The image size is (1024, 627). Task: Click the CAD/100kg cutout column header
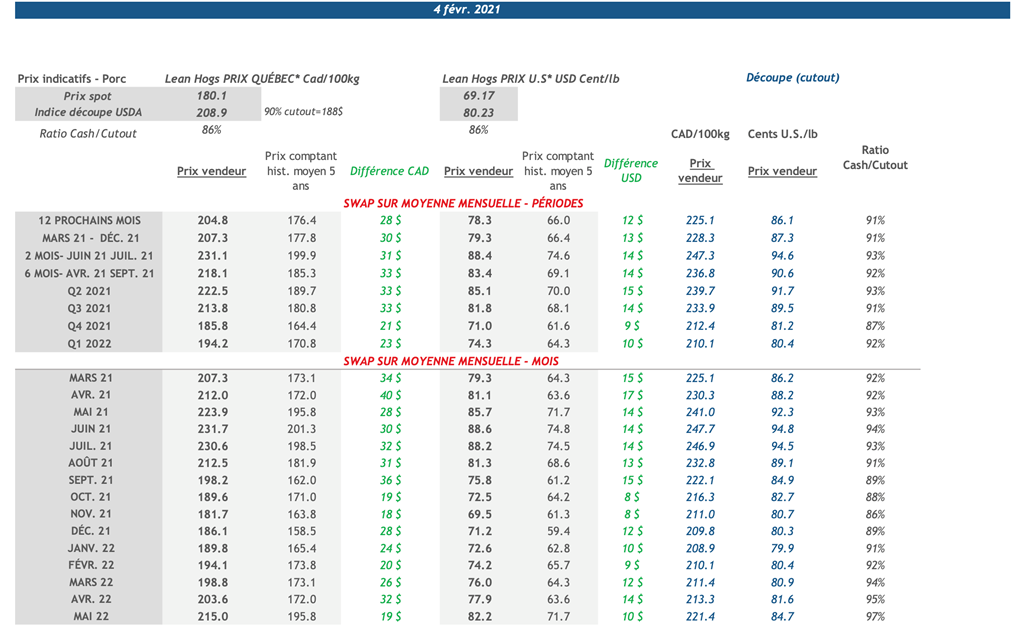point(700,135)
